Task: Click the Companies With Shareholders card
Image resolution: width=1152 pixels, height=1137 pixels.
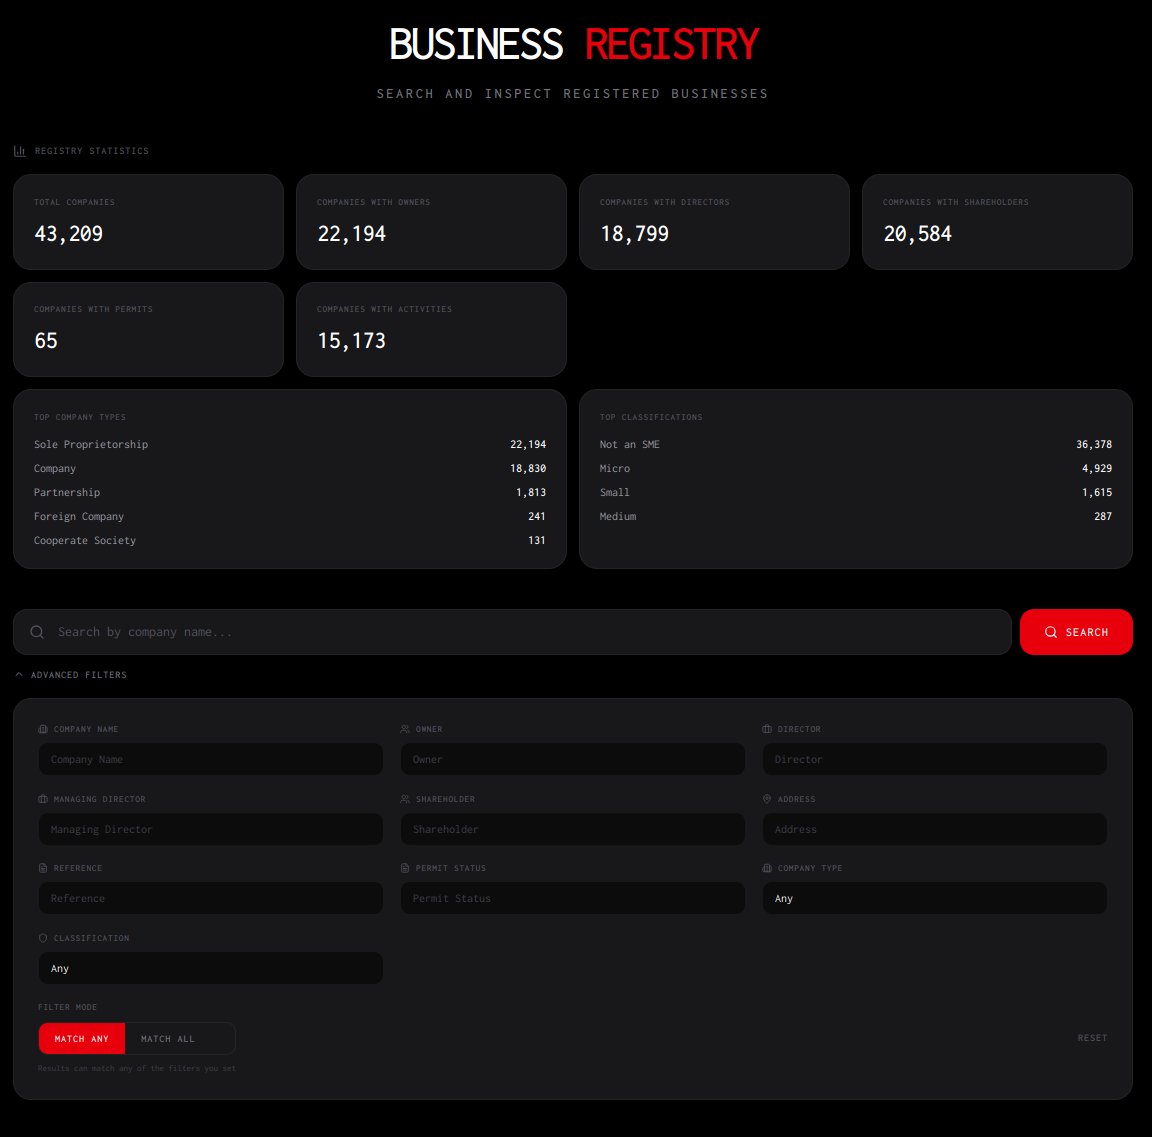Action: coord(997,222)
